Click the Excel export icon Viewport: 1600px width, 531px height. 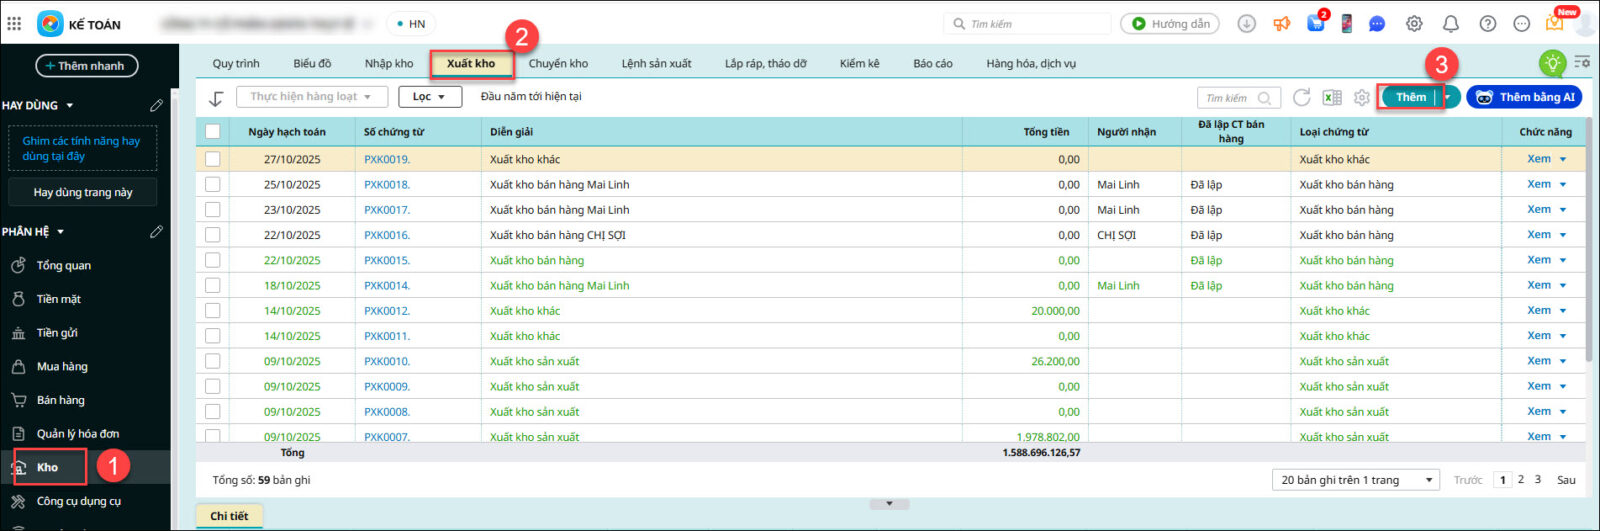[x=1332, y=97]
